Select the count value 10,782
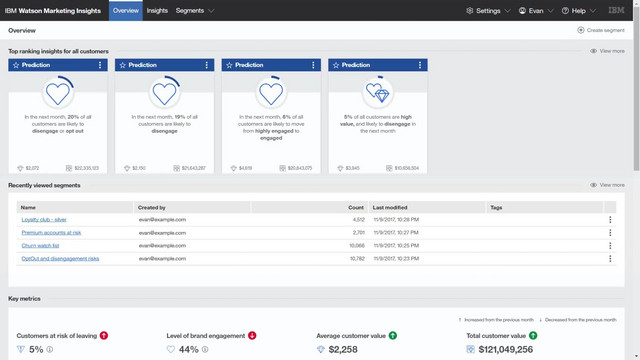Viewport: 640px width, 360px height. pyautogui.click(x=357, y=259)
